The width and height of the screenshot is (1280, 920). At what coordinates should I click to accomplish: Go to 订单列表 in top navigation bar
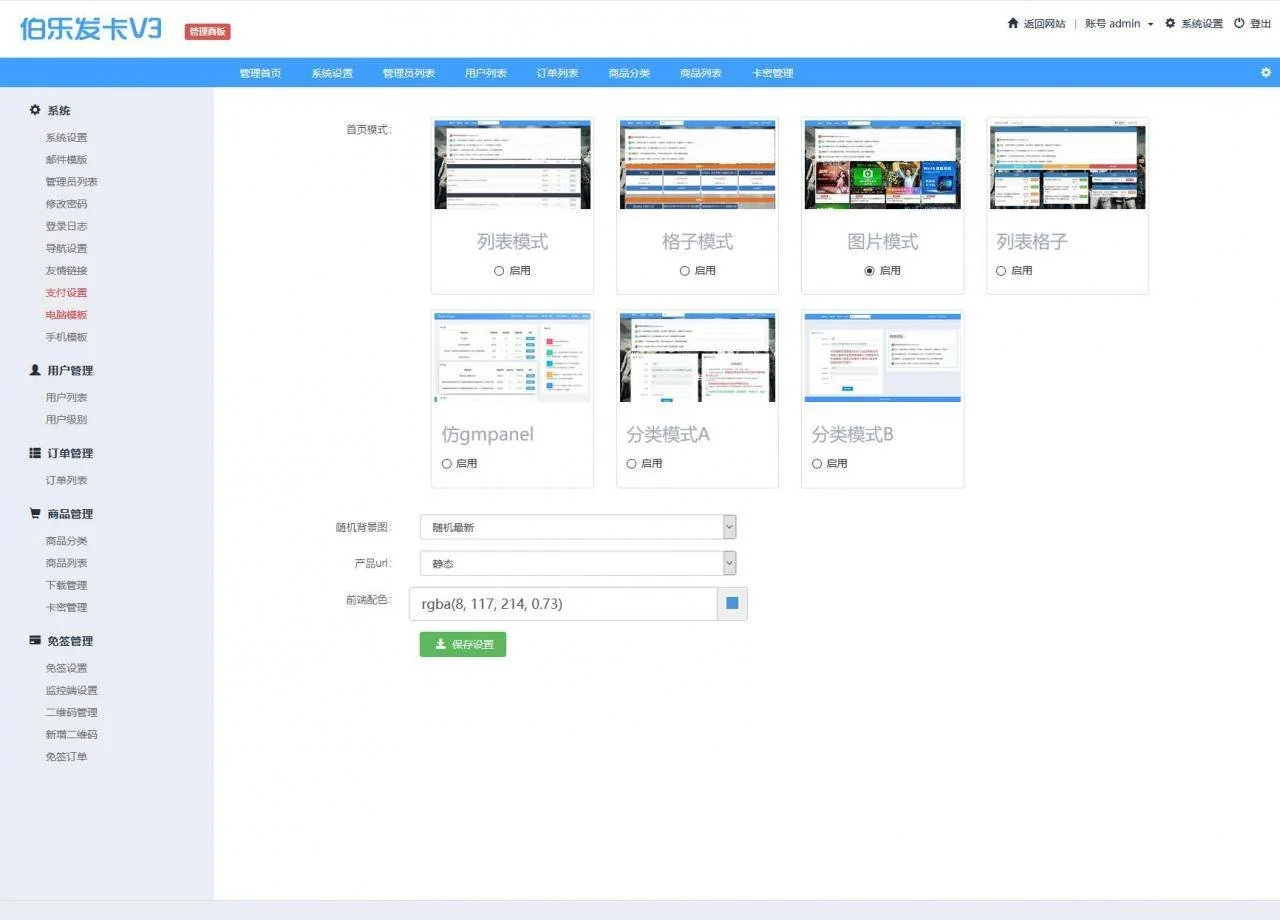click(557, 73)
